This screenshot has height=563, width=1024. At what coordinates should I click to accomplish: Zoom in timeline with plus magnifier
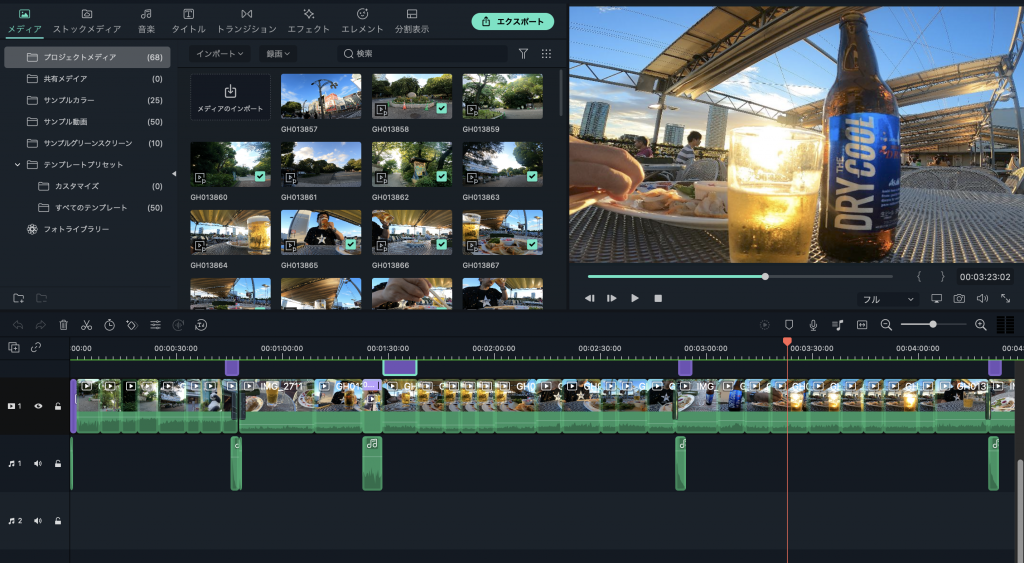(x=980, y=325)
